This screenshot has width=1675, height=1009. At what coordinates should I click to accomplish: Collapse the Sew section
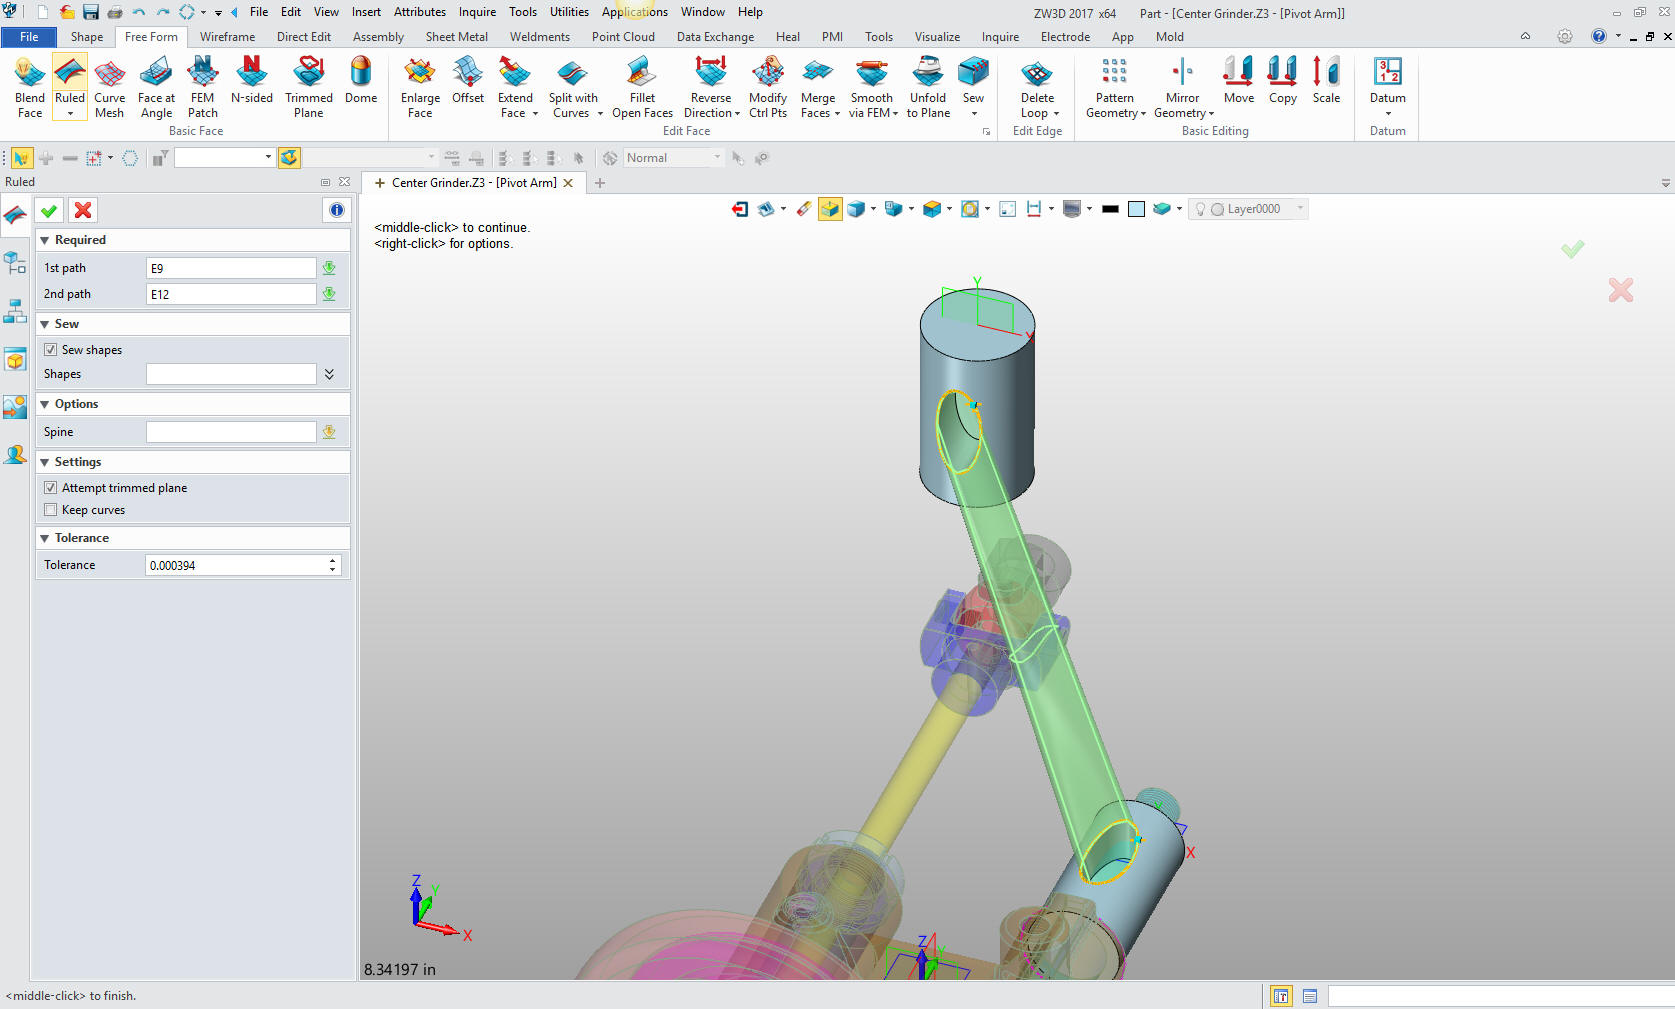point(45,325)
